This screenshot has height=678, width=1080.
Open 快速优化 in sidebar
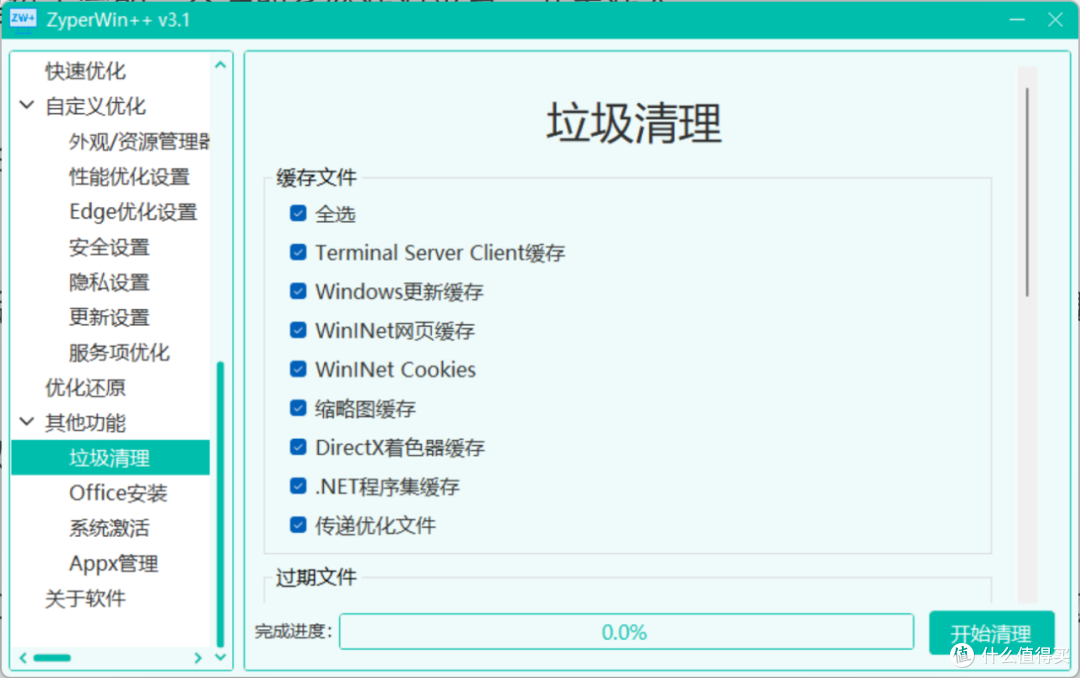click(85, 71)
